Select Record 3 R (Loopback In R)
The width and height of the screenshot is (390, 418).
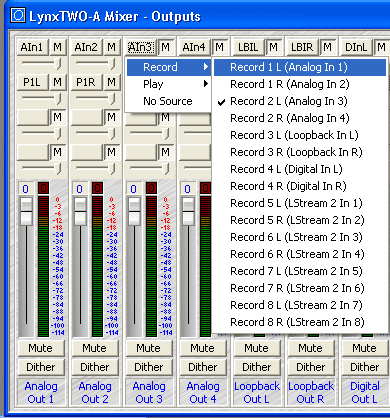[300, 152]
